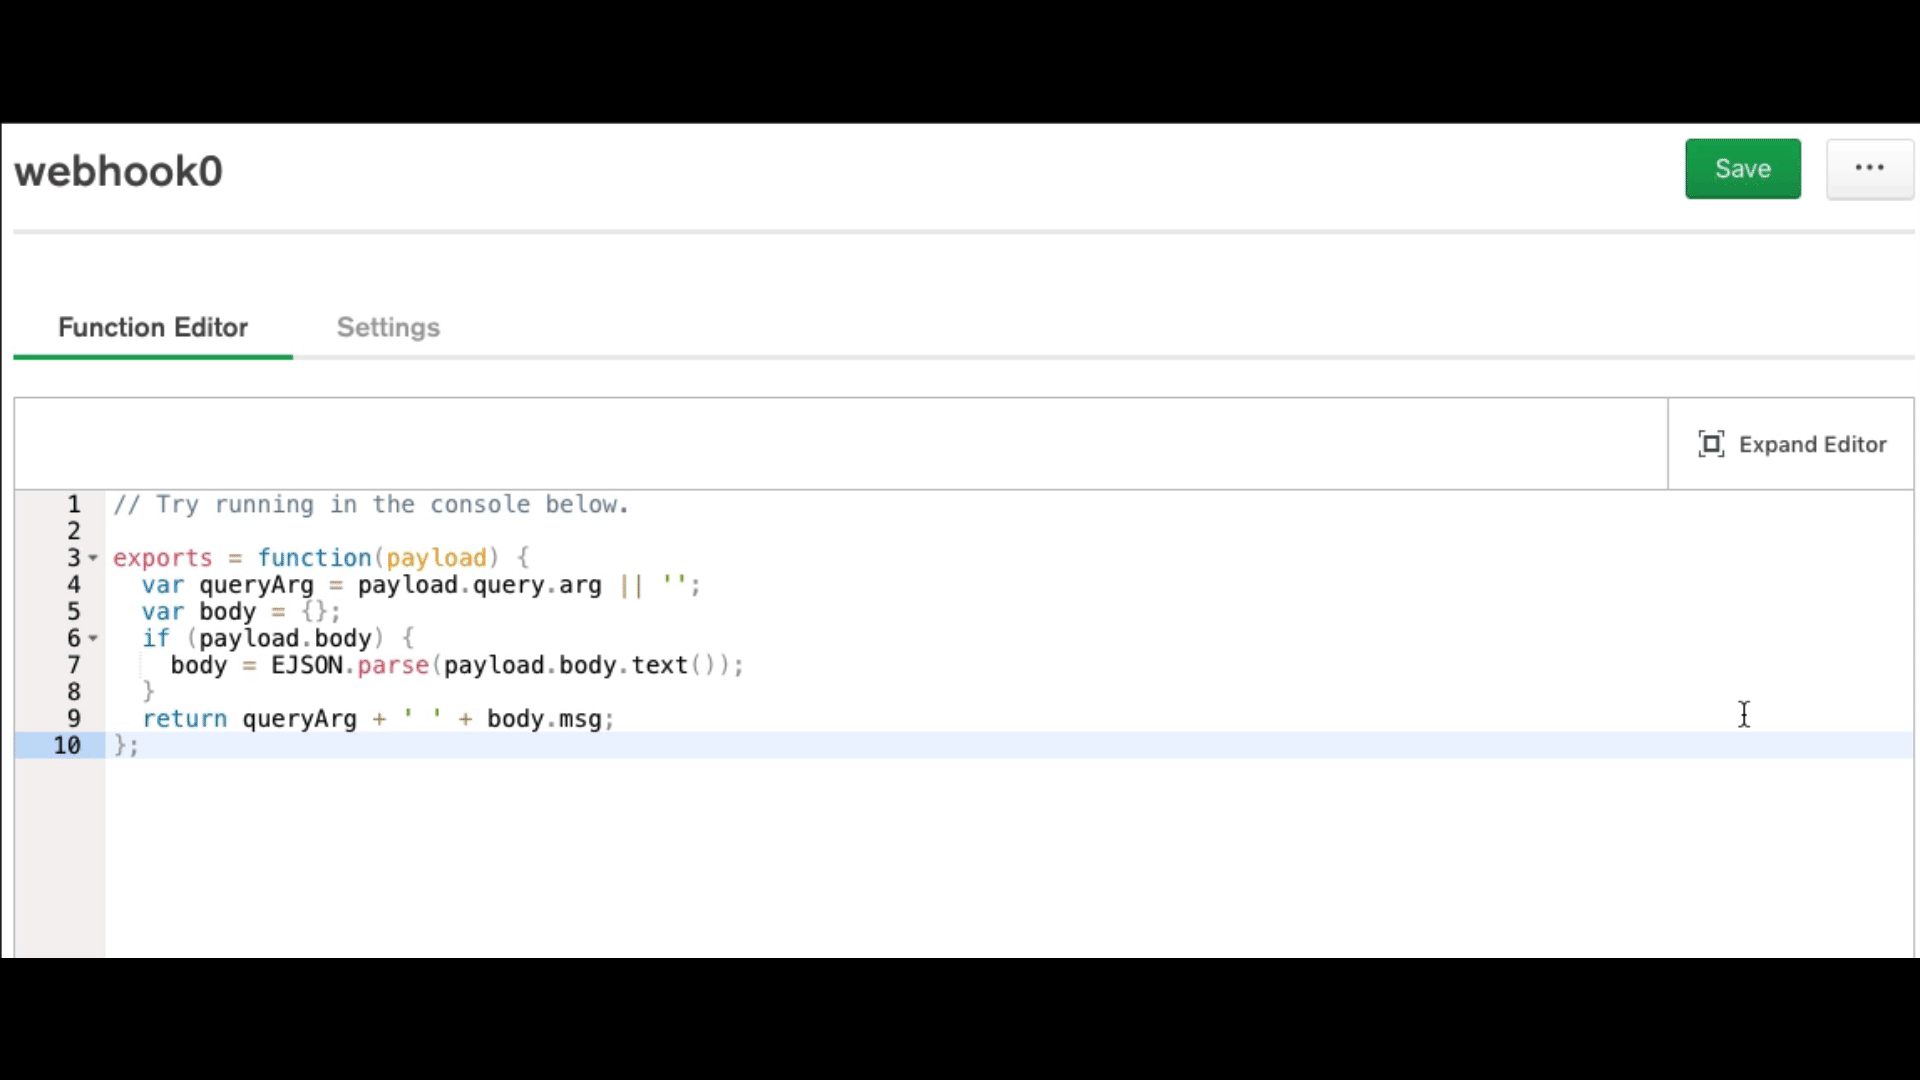Click line number 10 in the gutter
Viewport: 1920px width, 1080px height.
66,745
